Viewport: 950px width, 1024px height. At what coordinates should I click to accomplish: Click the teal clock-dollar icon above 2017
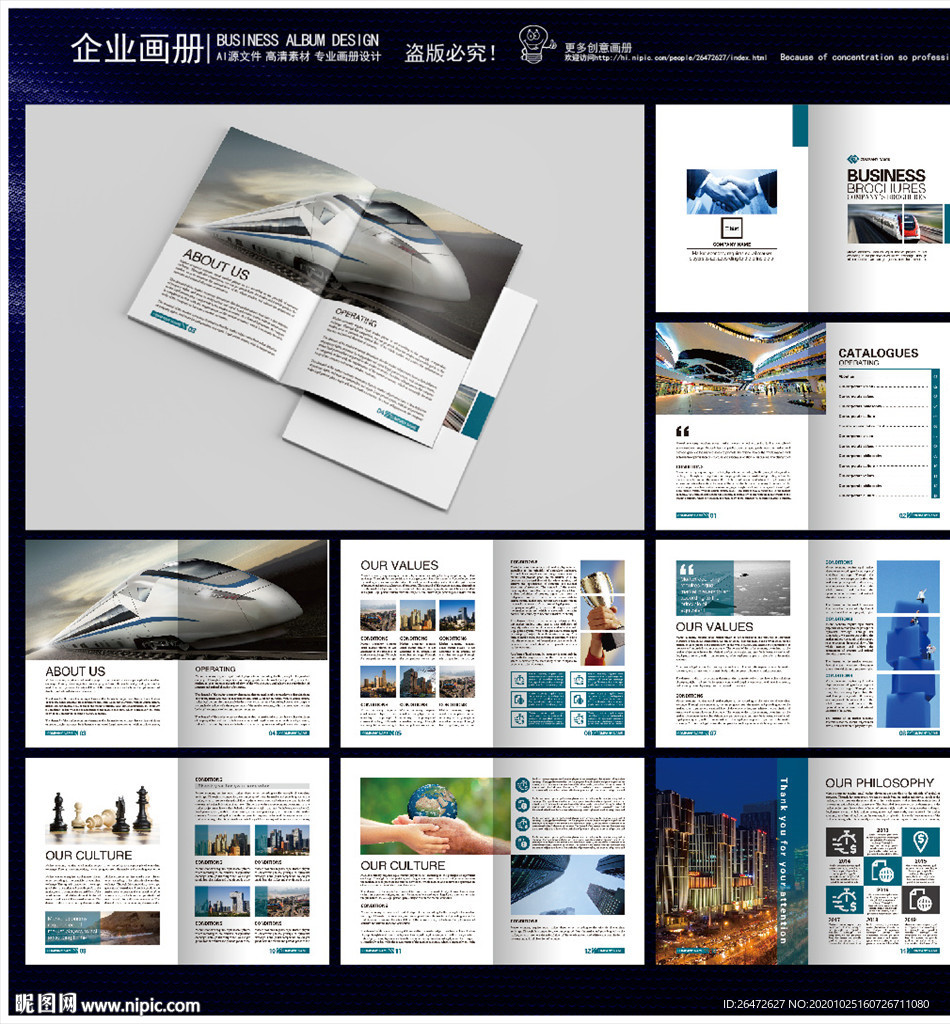click(844, 900)
